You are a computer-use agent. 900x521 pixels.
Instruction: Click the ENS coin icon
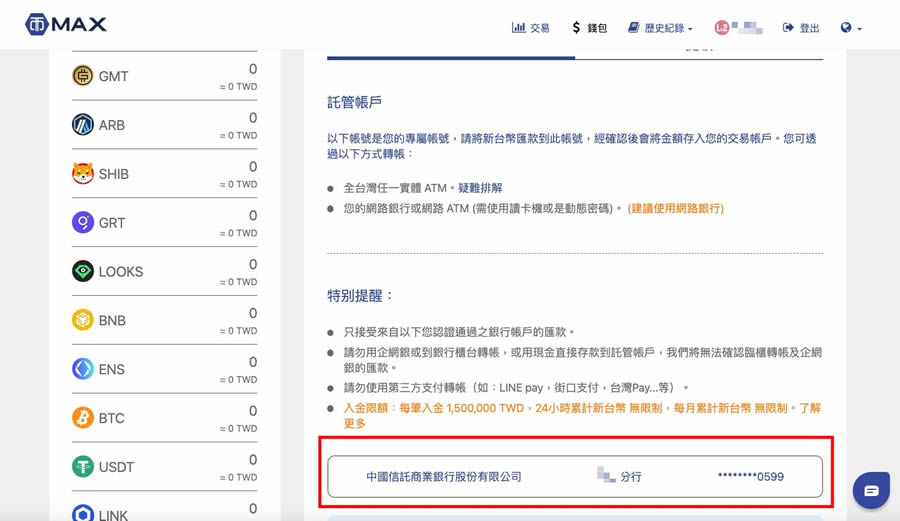click(x=83, y=369)
